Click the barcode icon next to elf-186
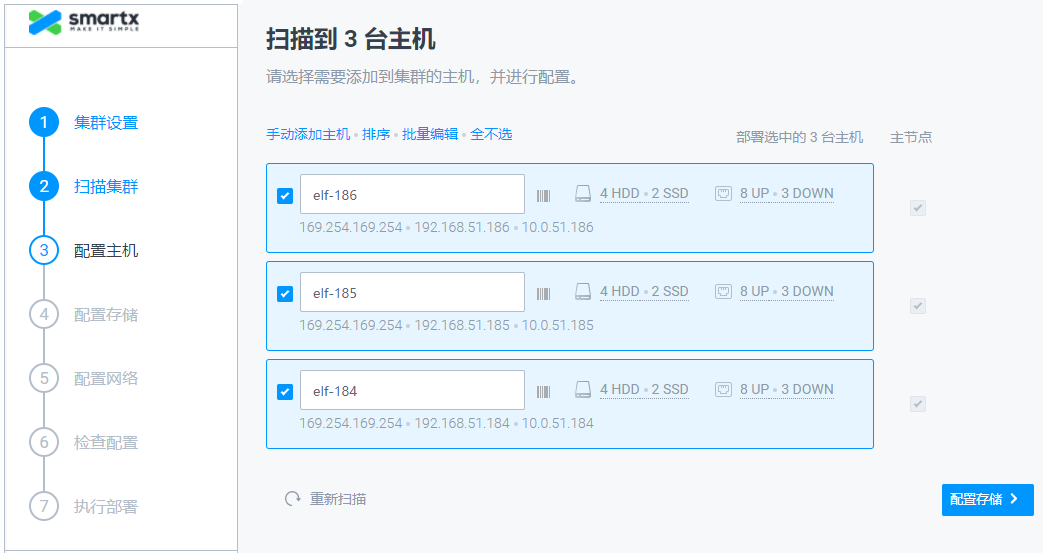 coord(544,196)
